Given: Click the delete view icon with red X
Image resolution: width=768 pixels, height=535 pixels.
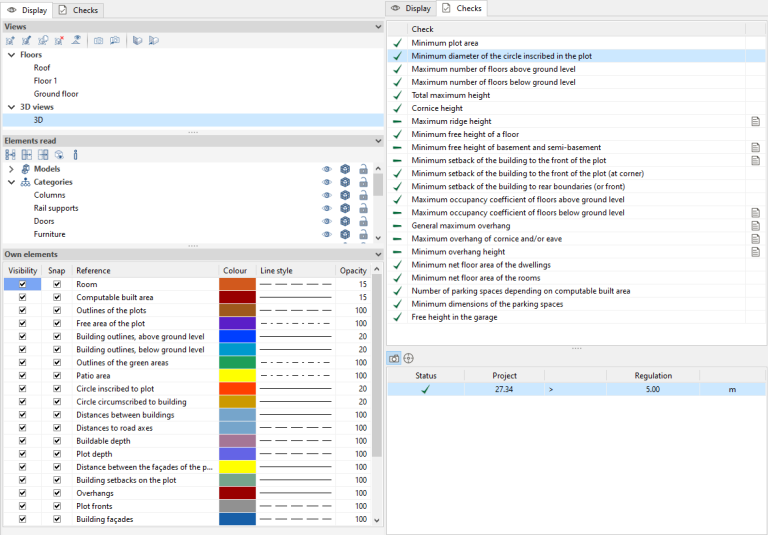Looking at the screenshot, I should [59, 41].
